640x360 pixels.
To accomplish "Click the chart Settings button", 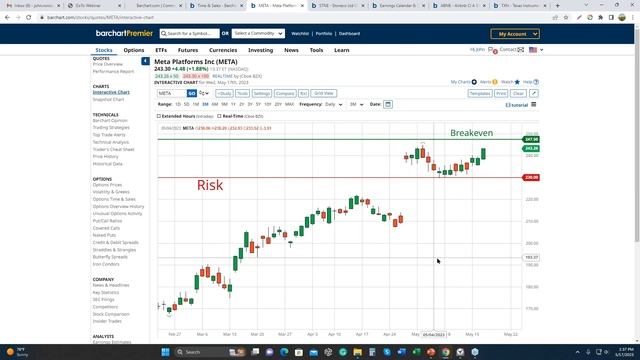I will pos(262,93).
